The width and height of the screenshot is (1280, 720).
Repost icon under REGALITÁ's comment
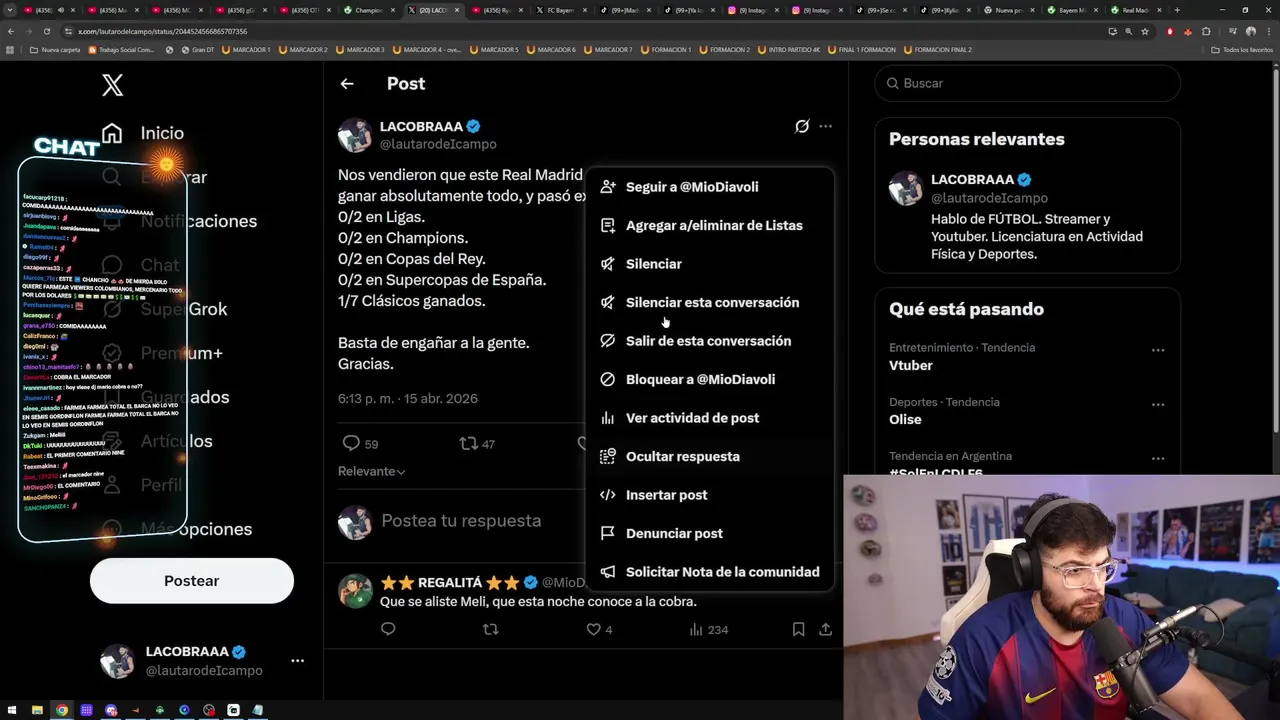point(490,629)
